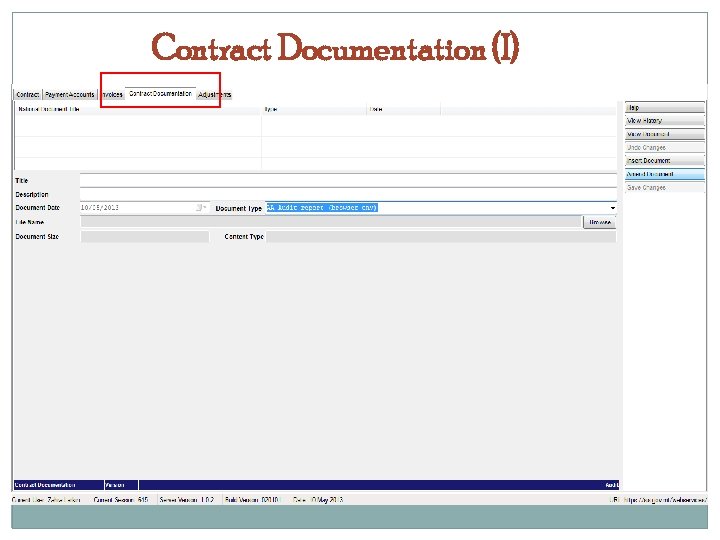Focus the Title input field
Image resolution: width=720 pixels, height=540 pixels.
pyautogui.click(x=348, y=180)
